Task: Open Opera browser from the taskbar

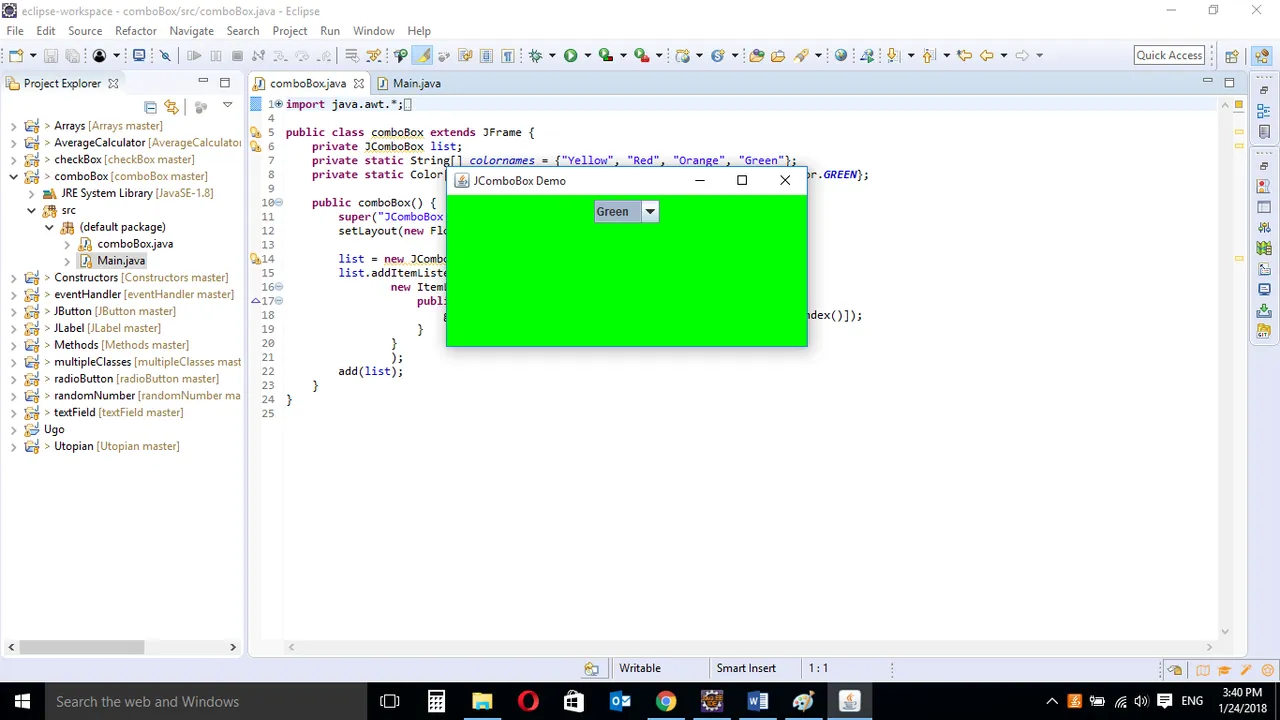Action: [528, 701]
